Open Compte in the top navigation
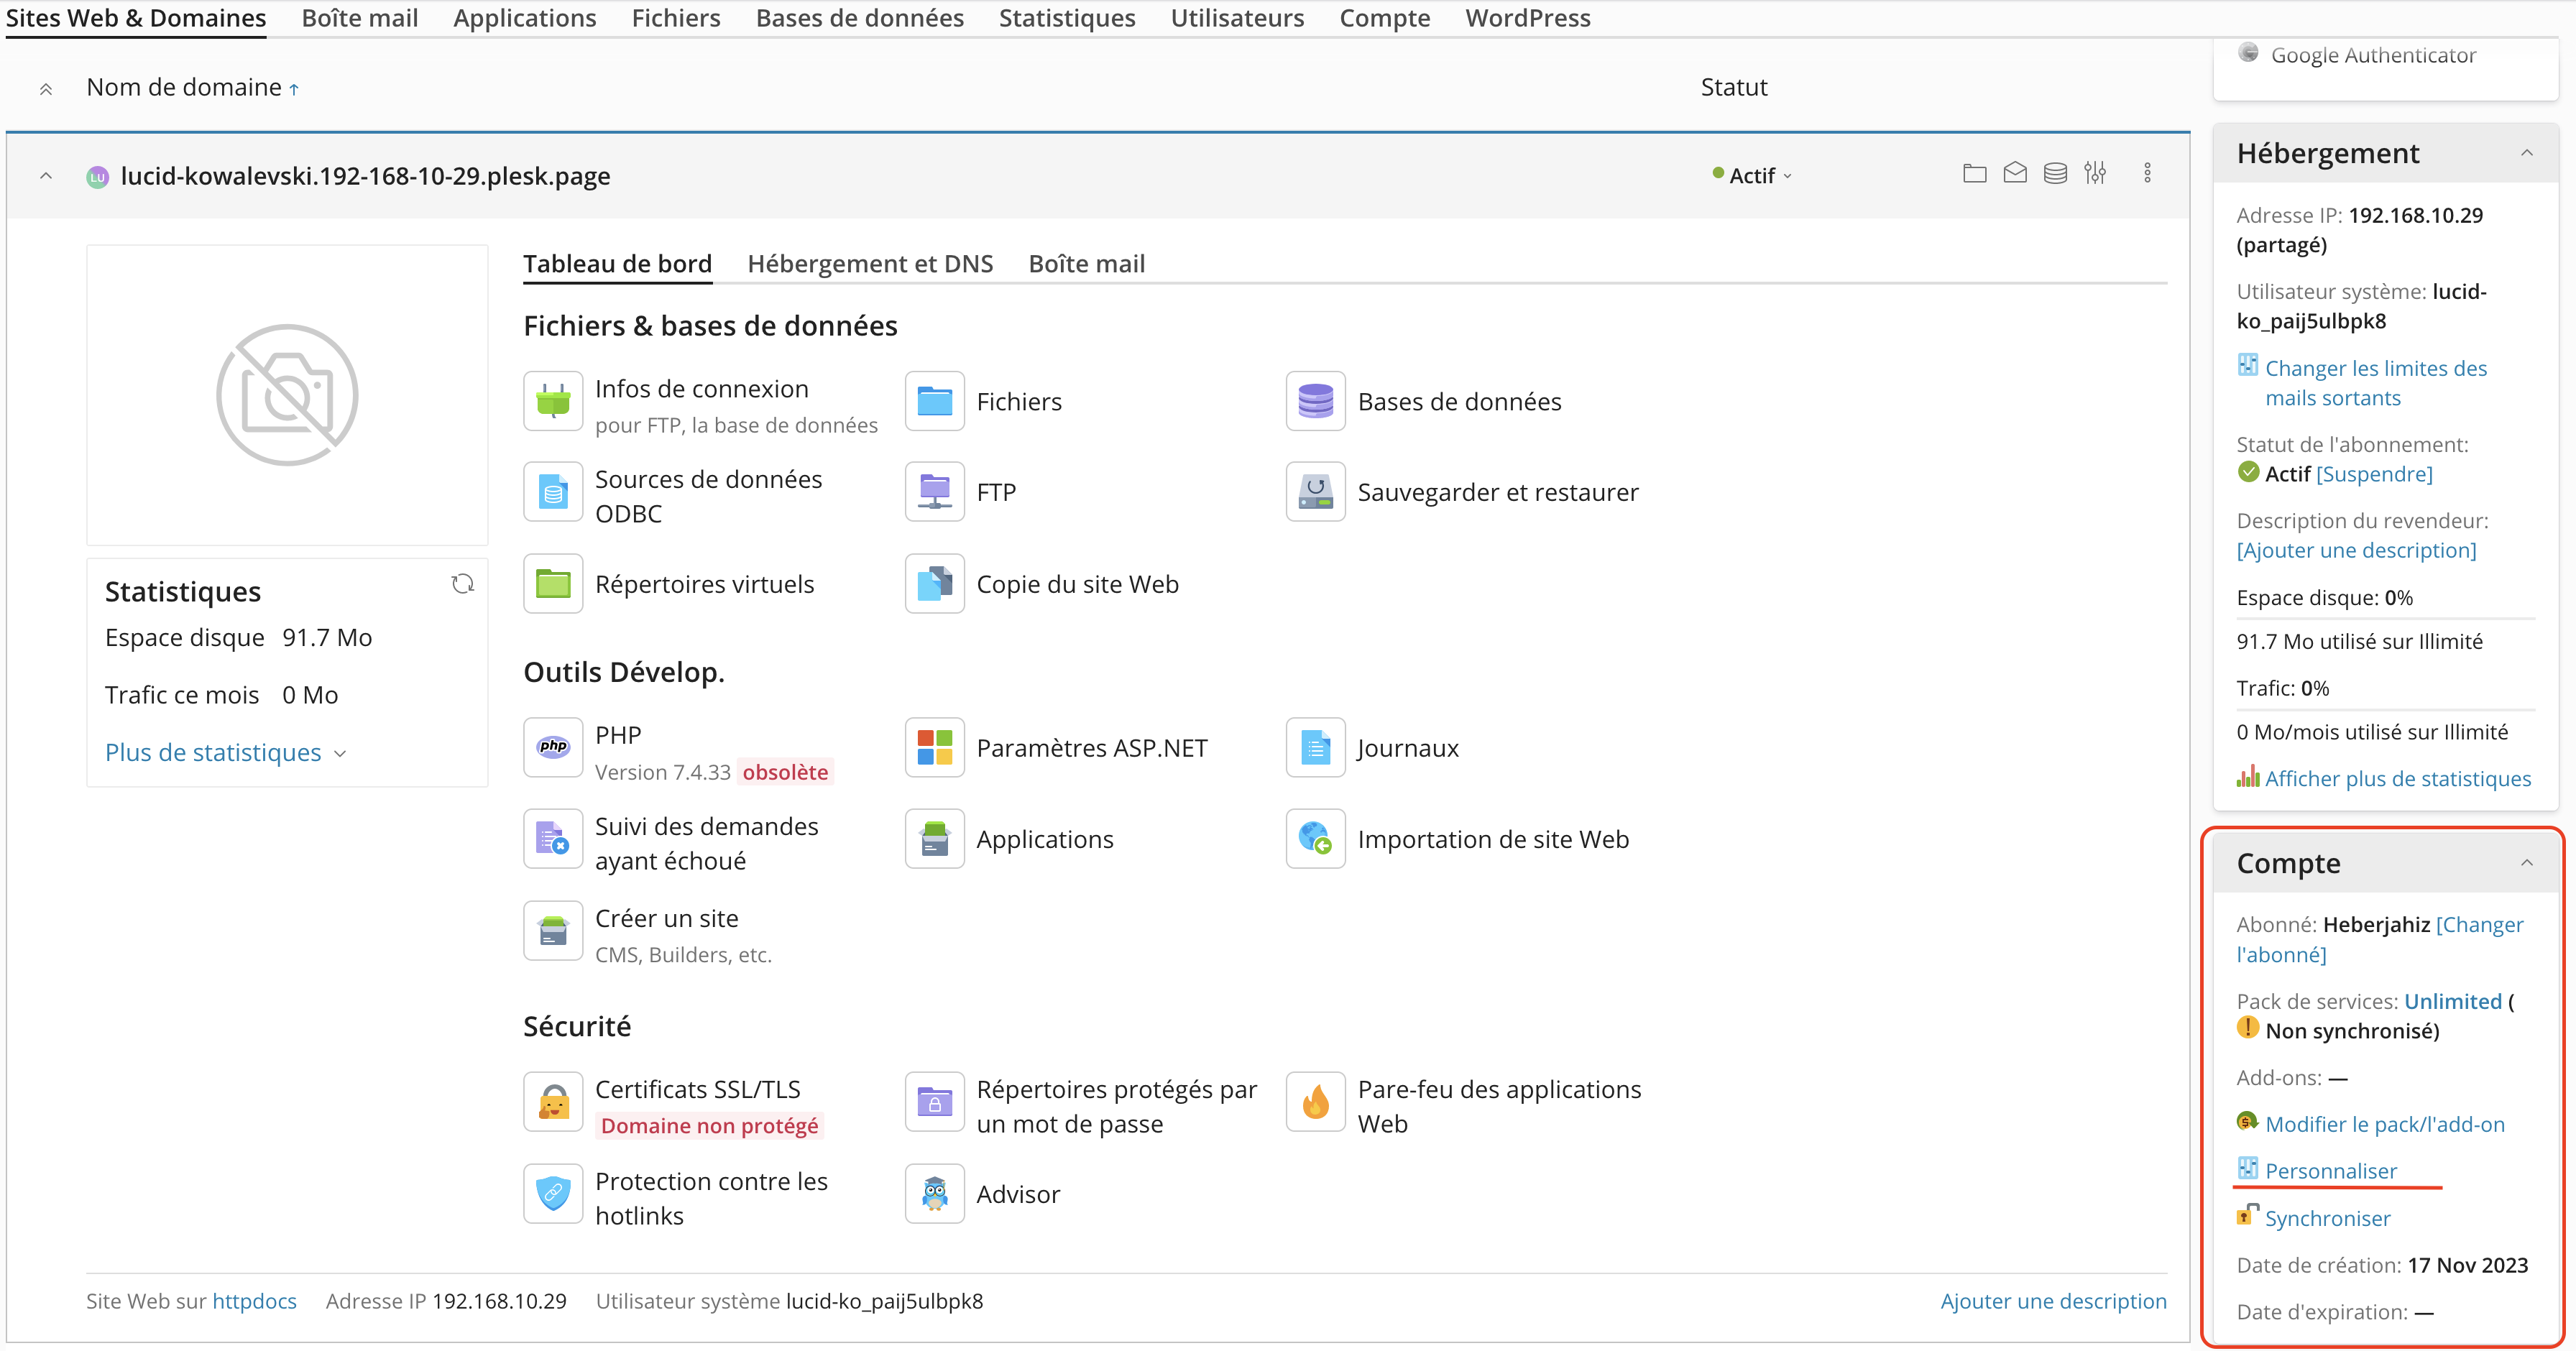2576x1351 pixels. (x=1384, y=18)
